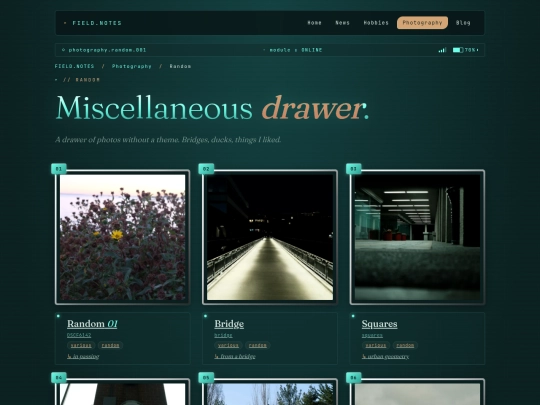Screen dimensions: 540x405
Task: Click the 04 number badge
Action: [59, 377]
